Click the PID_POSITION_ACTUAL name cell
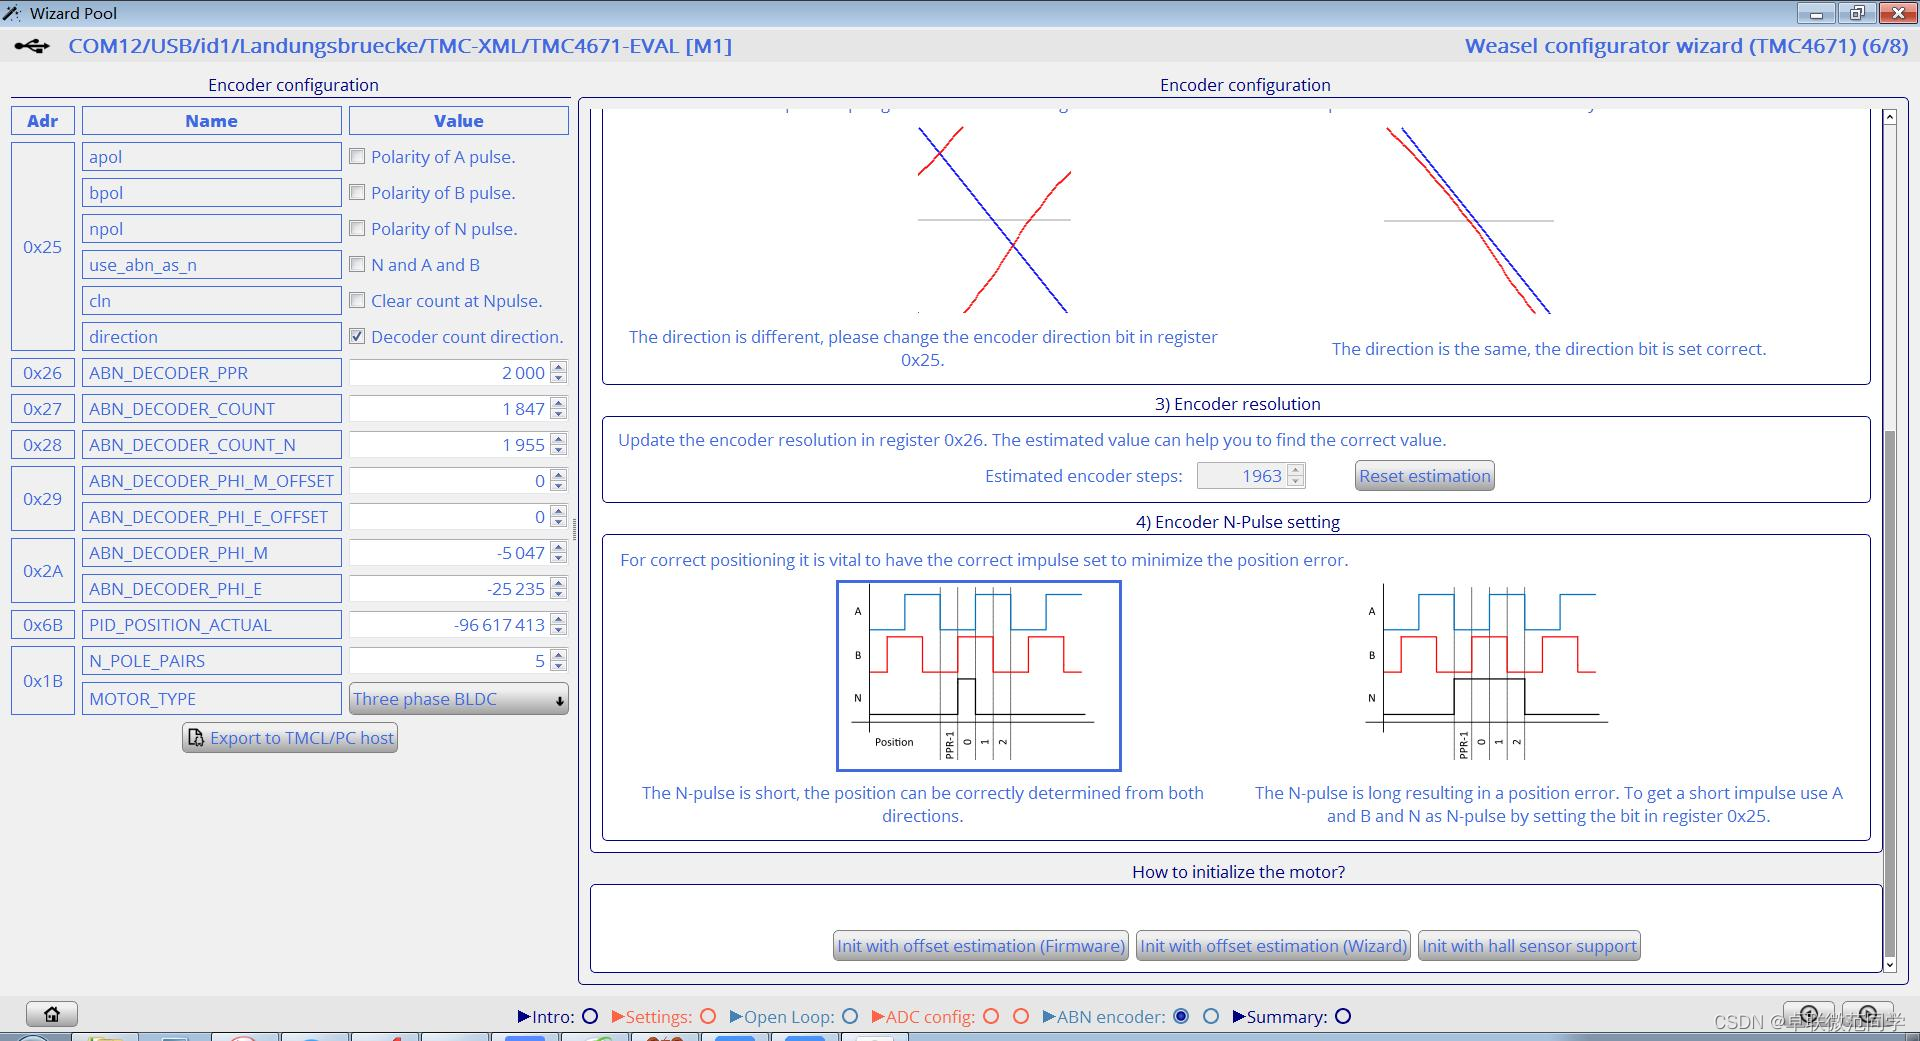1920x1041 pixels. [211, 625]
